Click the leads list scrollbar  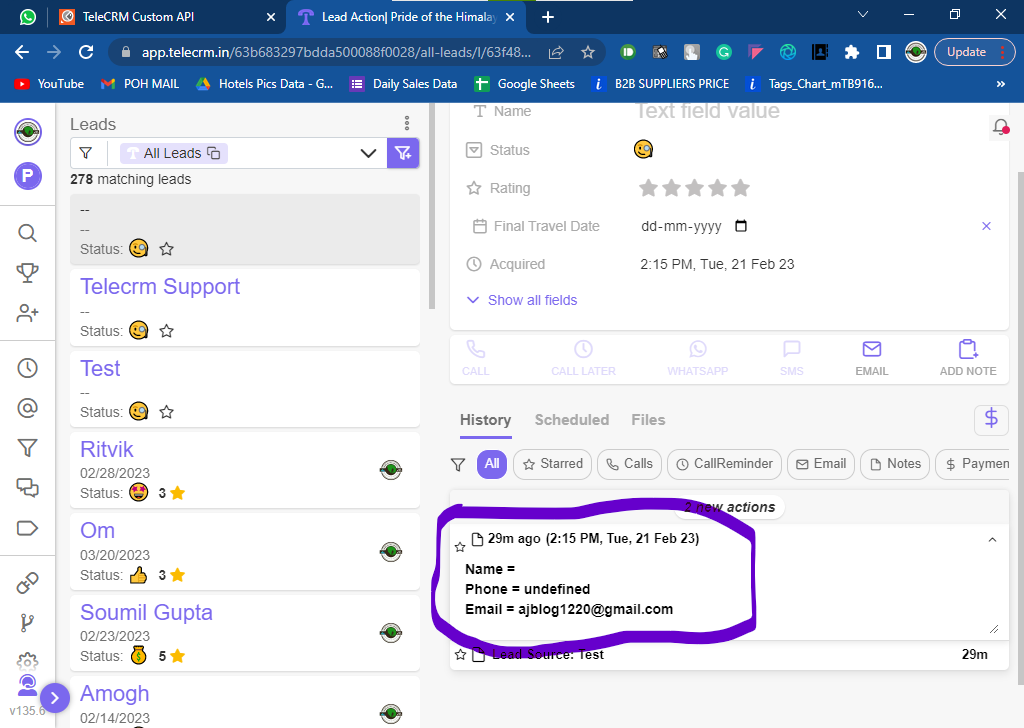pos(431,208)
